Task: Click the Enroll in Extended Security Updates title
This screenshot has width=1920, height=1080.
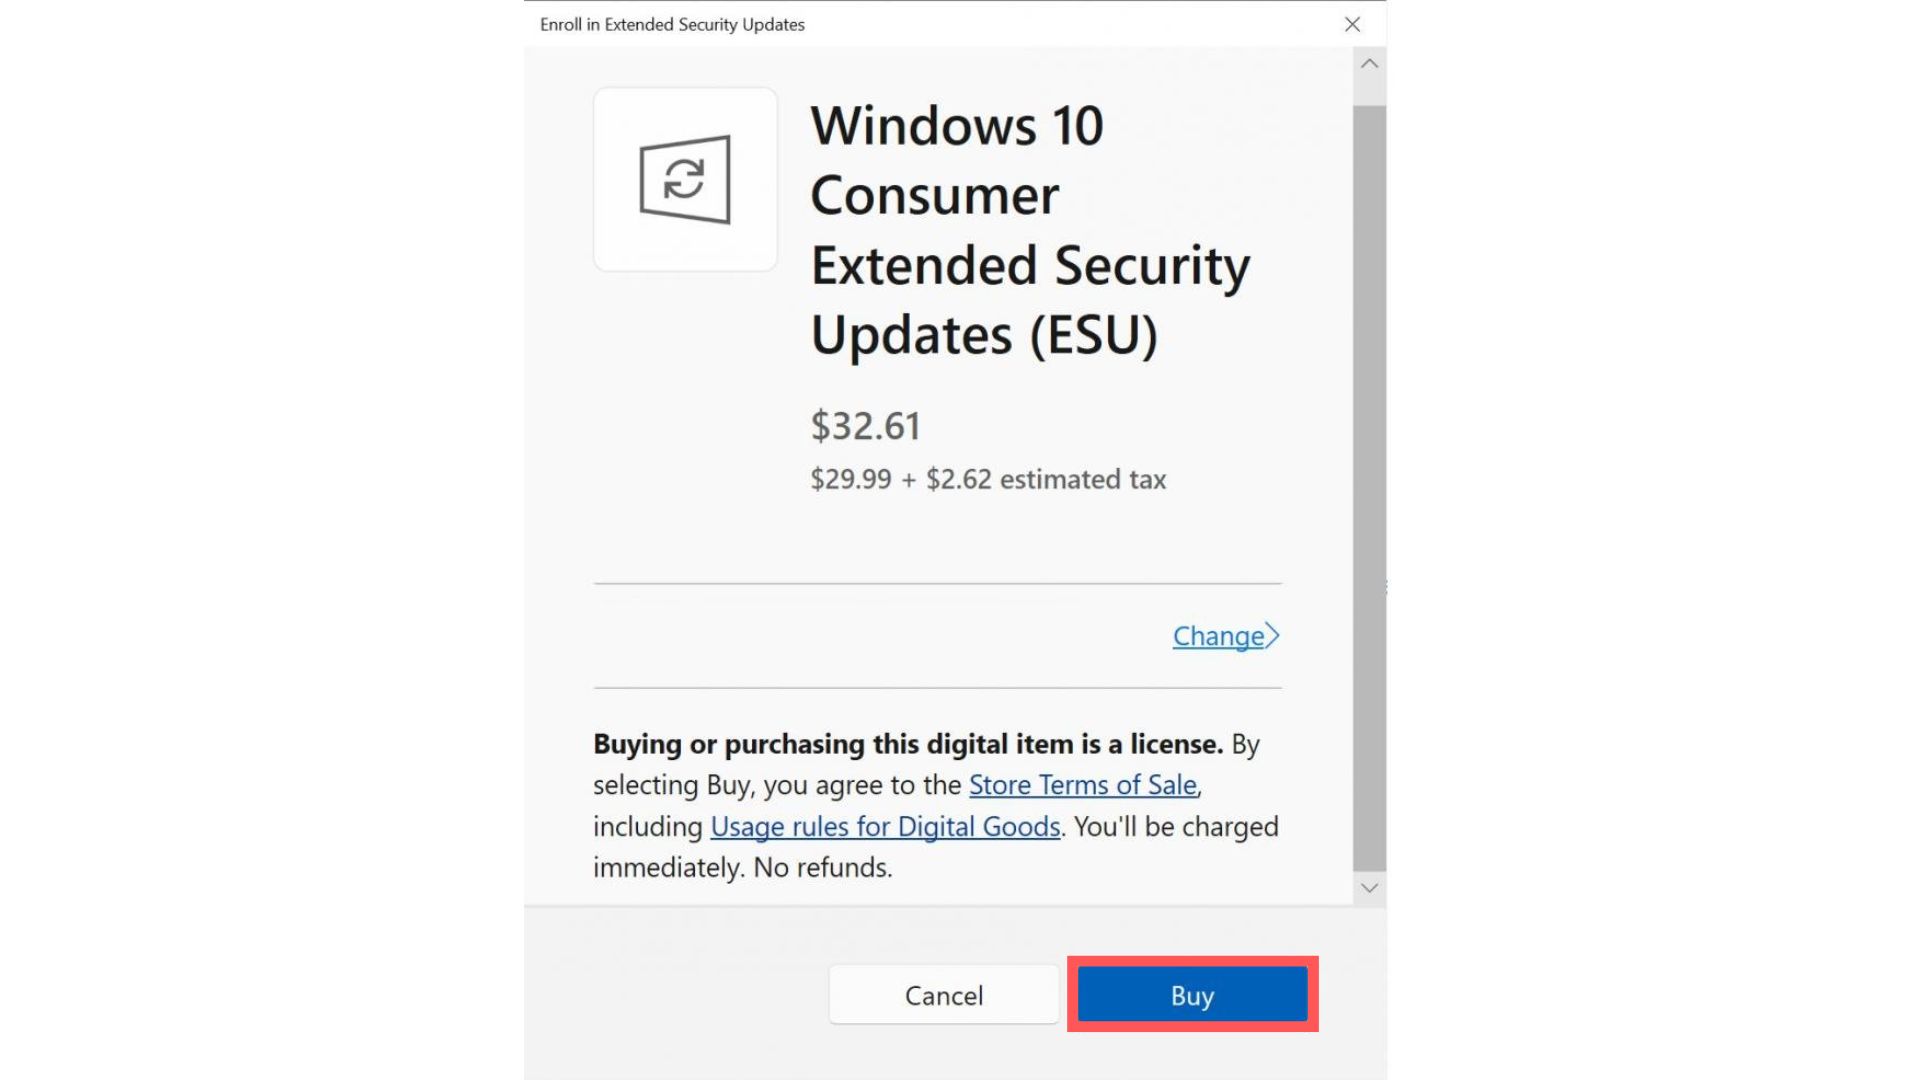Action: click(x=670, y=24)
